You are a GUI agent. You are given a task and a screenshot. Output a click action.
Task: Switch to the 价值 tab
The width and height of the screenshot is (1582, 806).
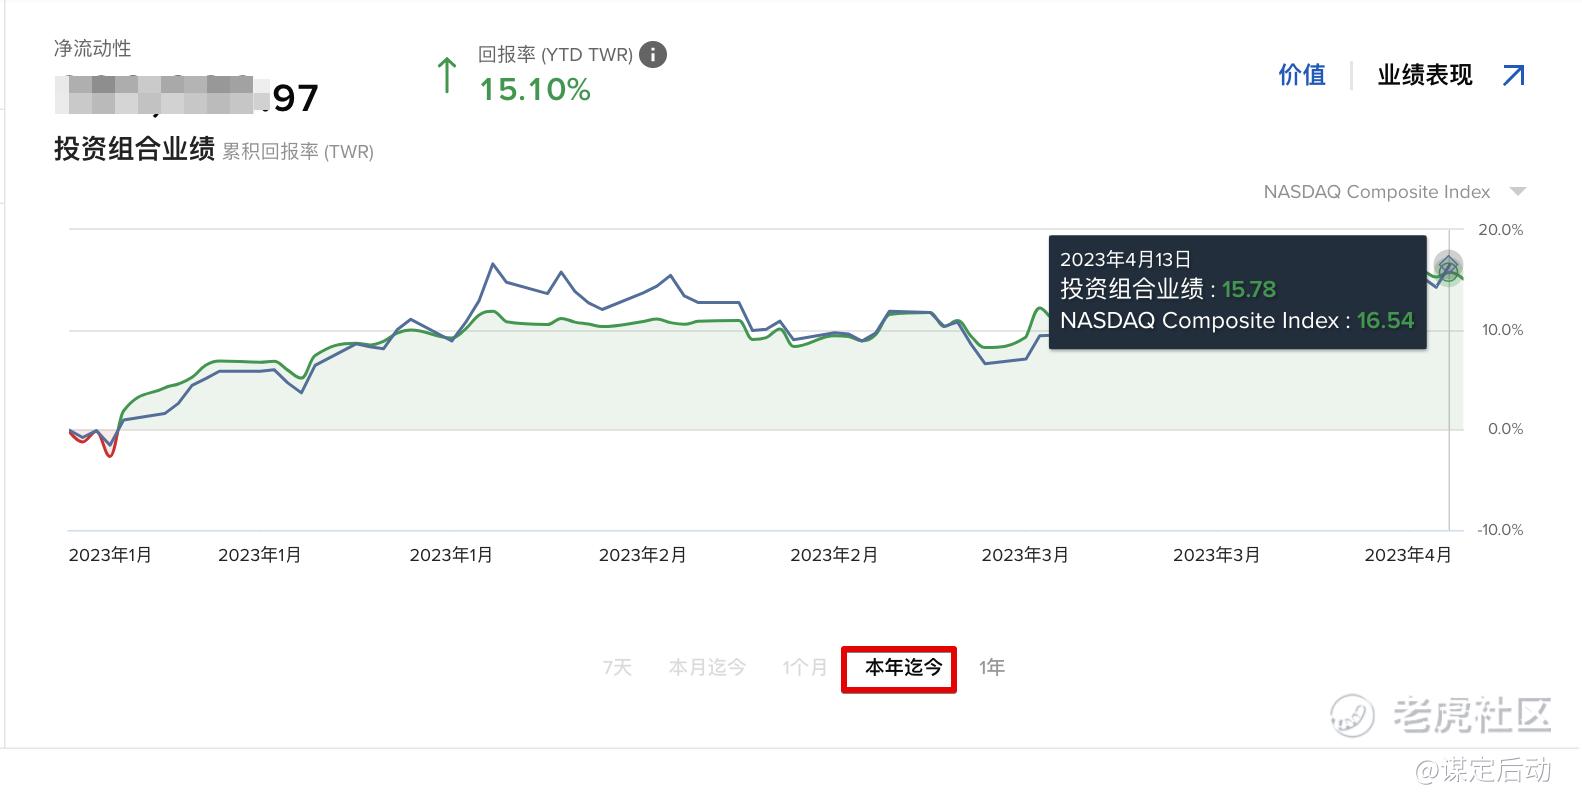[1301, 75]
